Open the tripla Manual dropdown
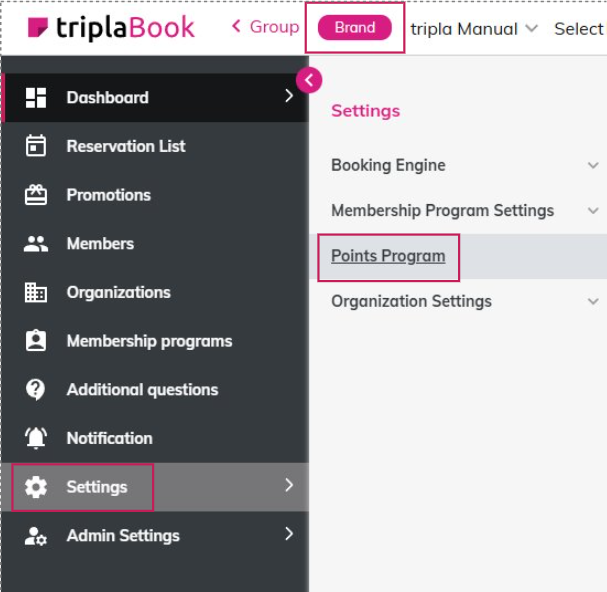The width and height of the screenshot is (607, 592). pyautogui.click(x=474, y=29)
